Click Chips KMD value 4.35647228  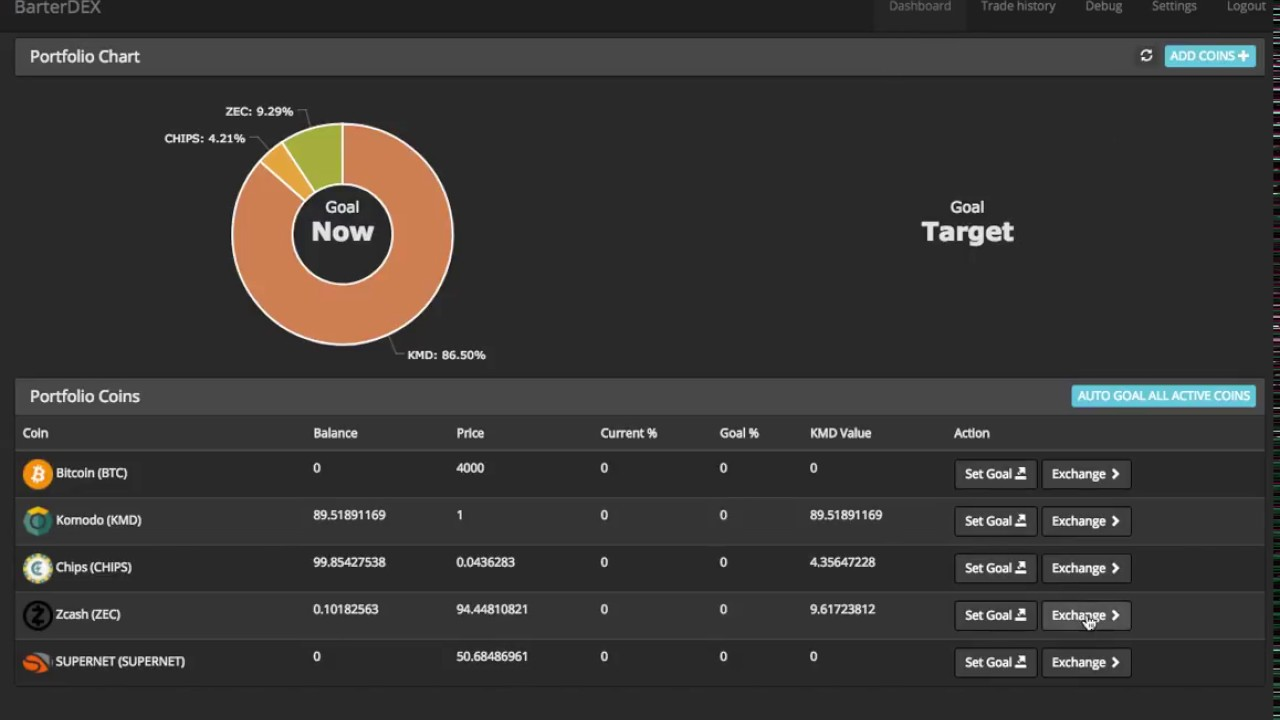coord(842,562)
